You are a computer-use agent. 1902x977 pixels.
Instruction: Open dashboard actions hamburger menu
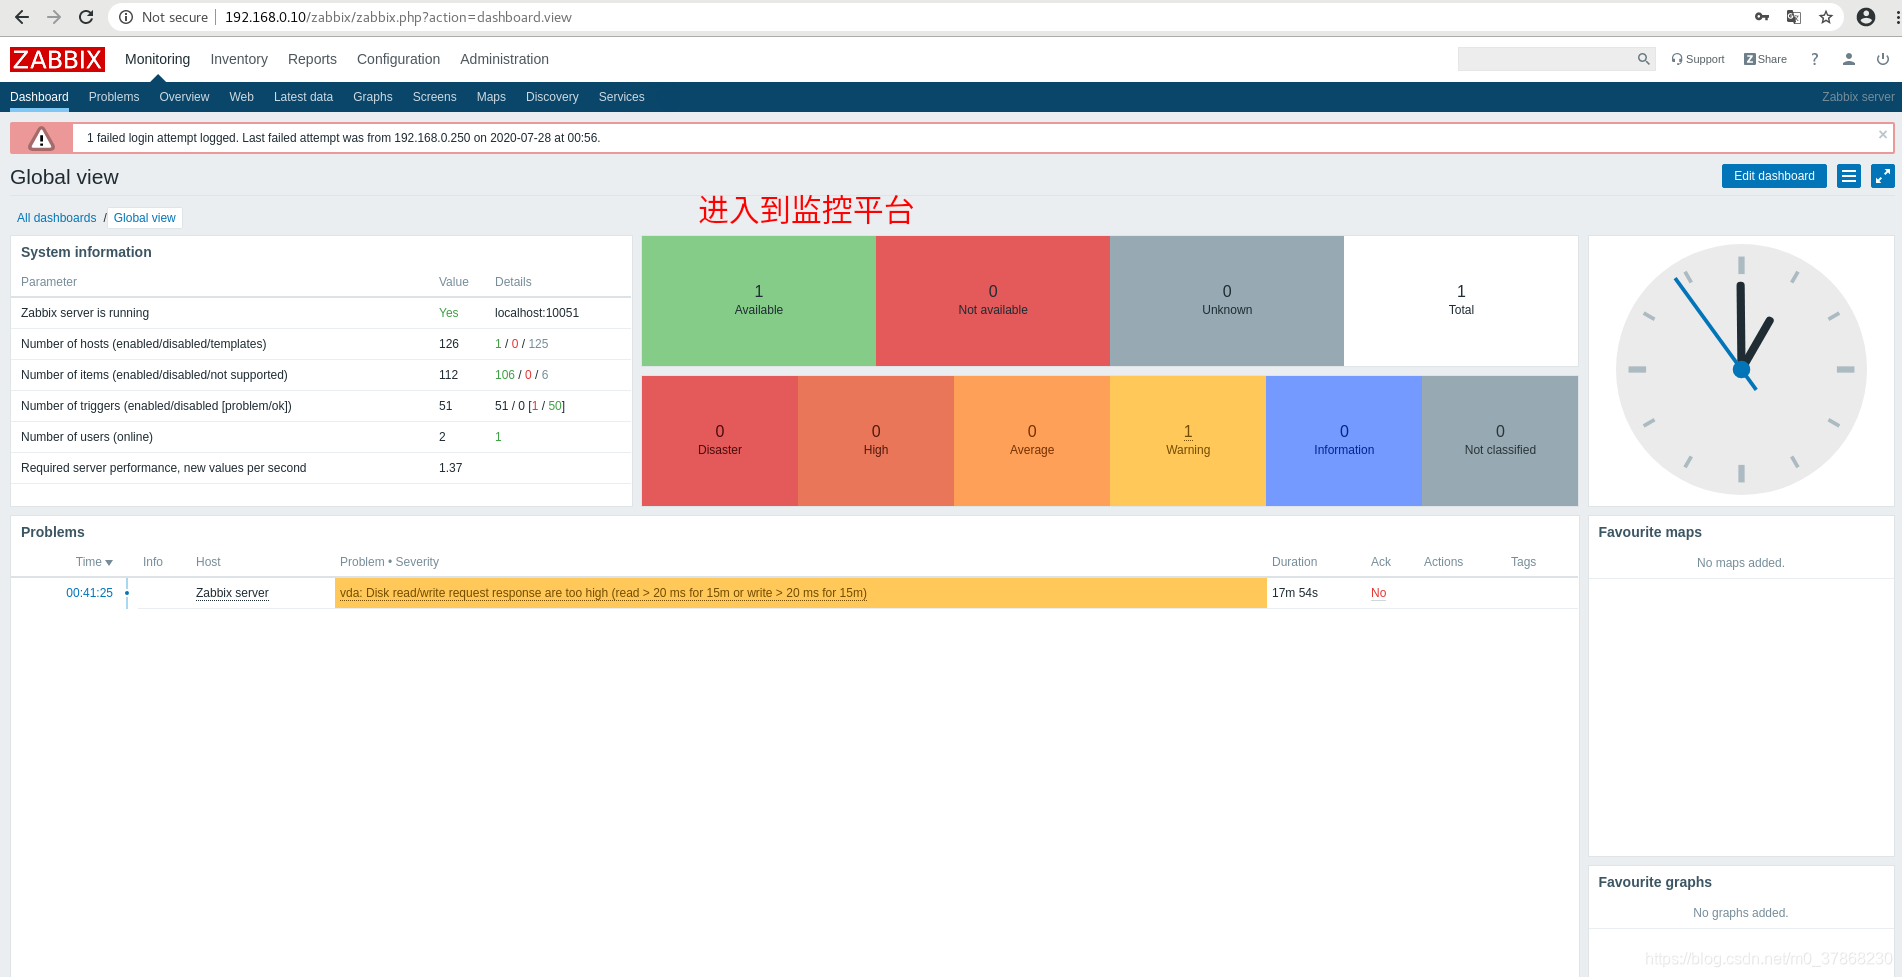coord(1849,176)
